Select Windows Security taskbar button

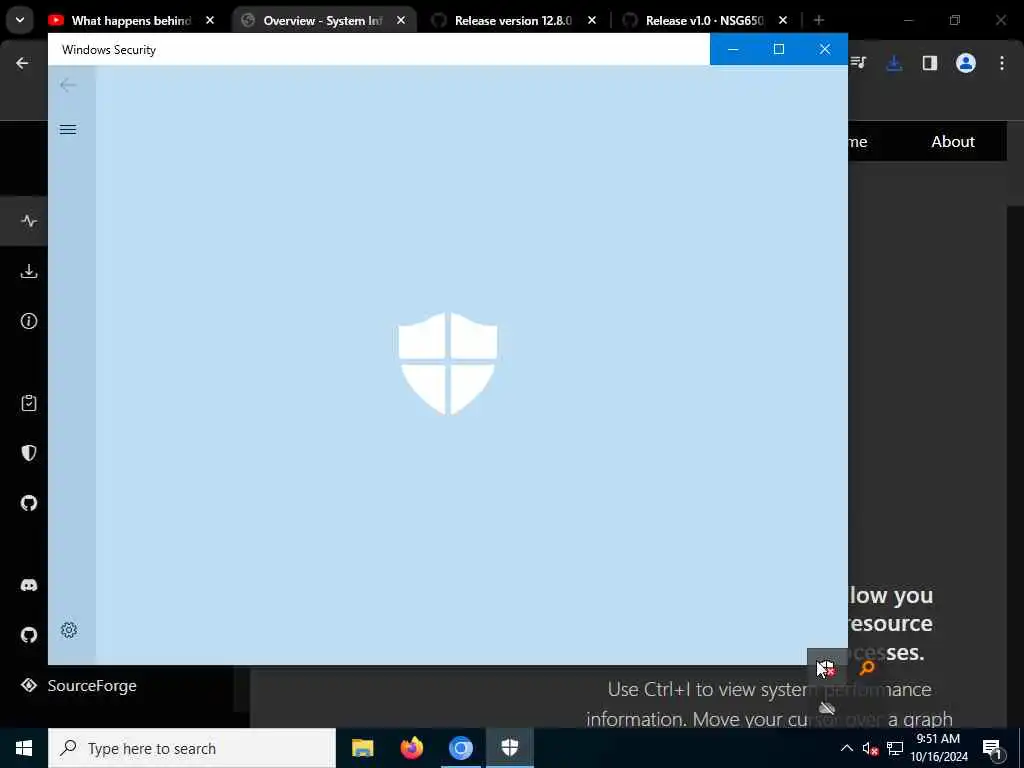pyautogui.click(x=509, y=748)
